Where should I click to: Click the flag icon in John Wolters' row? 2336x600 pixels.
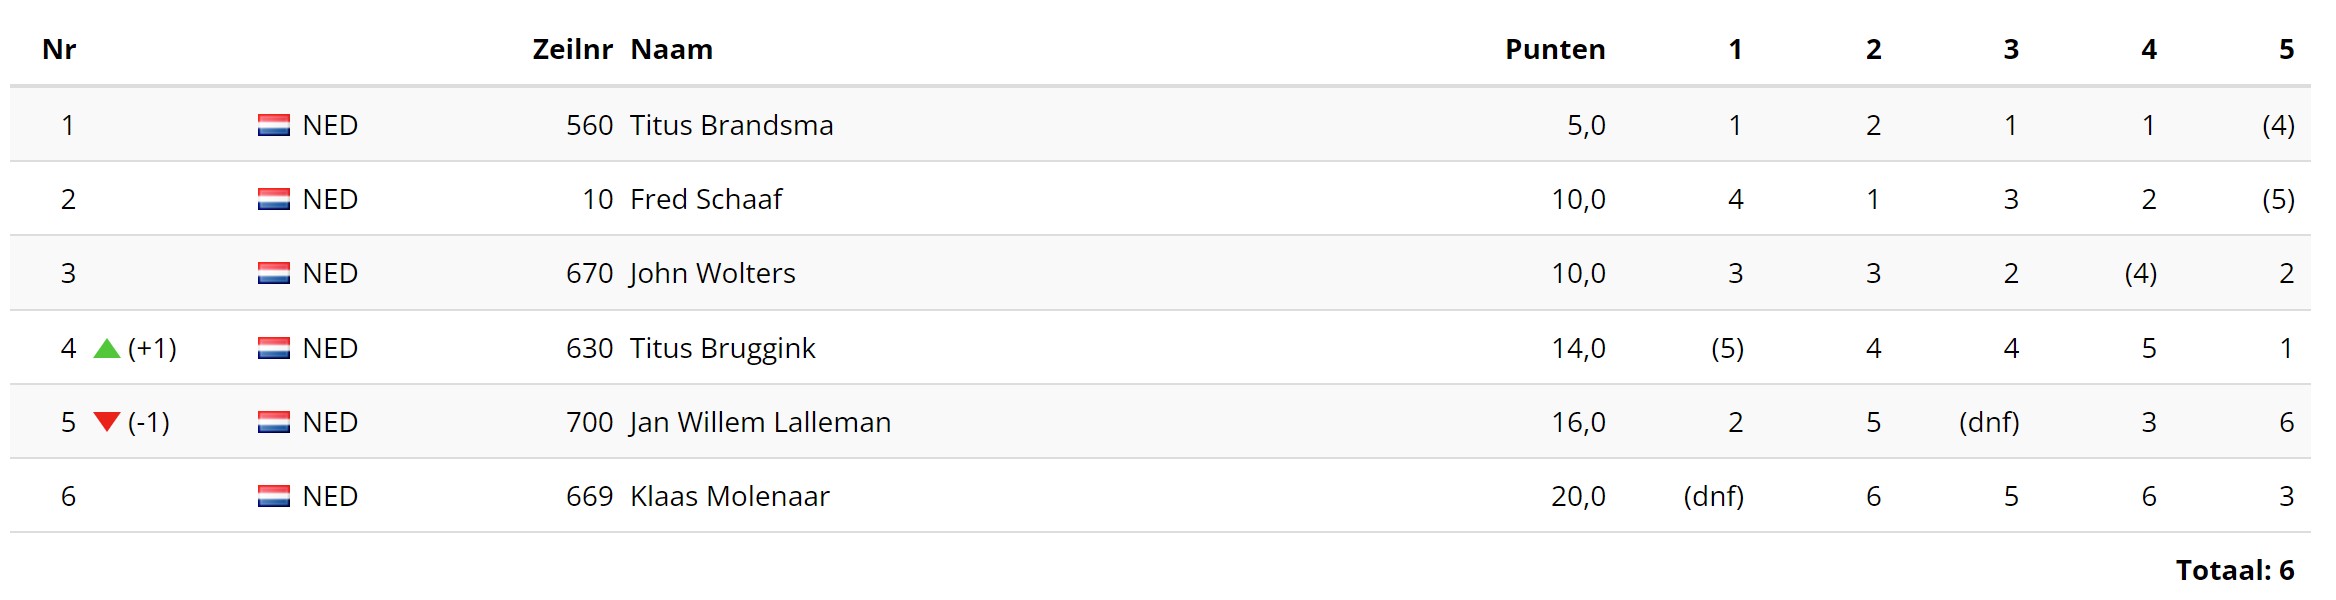point(273,273)
